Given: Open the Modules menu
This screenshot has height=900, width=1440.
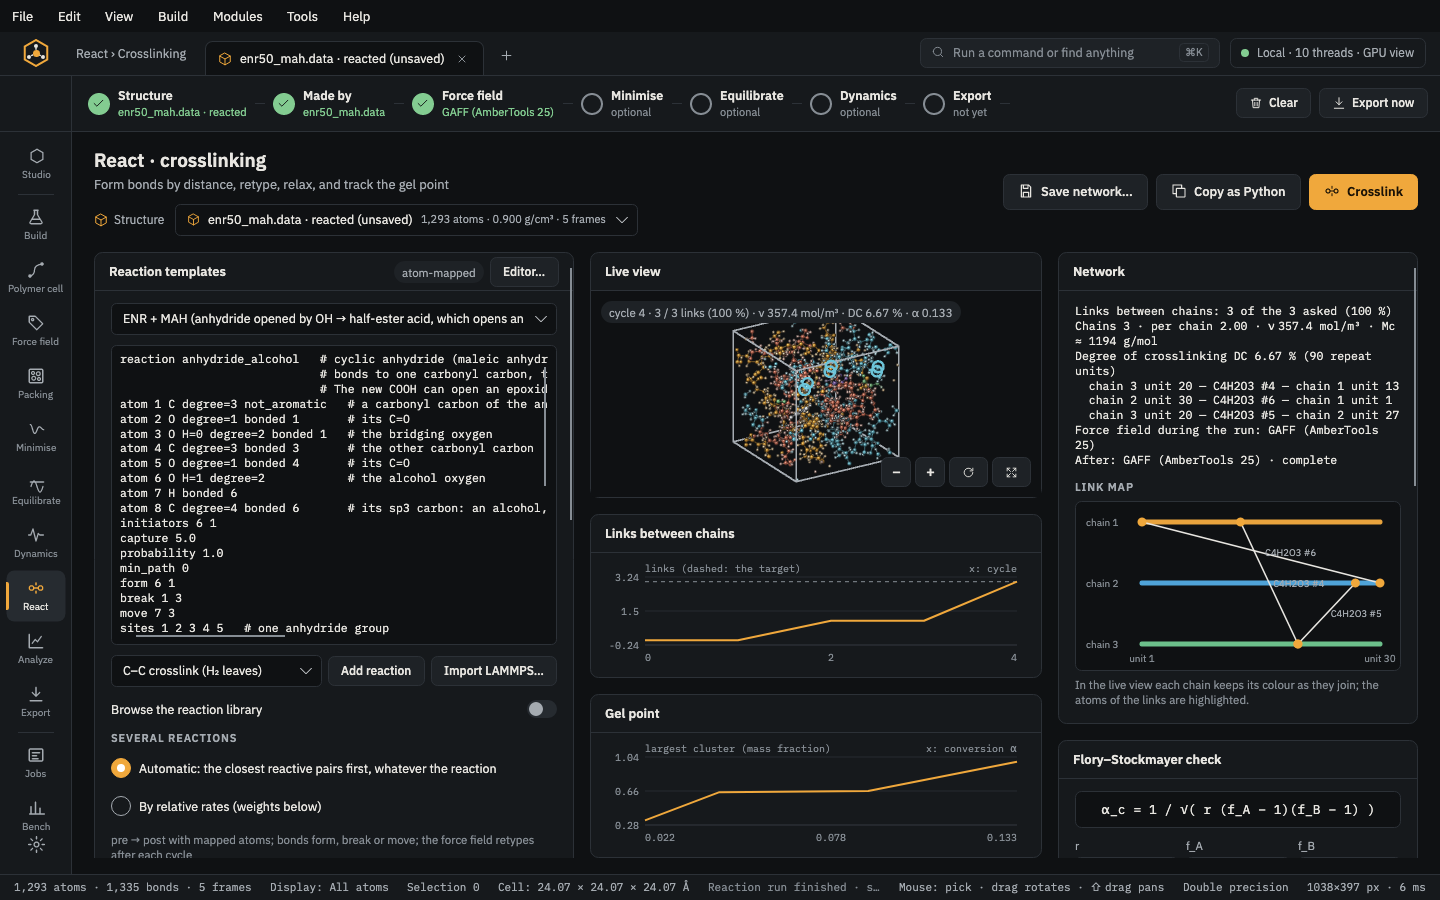Looking at the screenshot, I should 237,16.
